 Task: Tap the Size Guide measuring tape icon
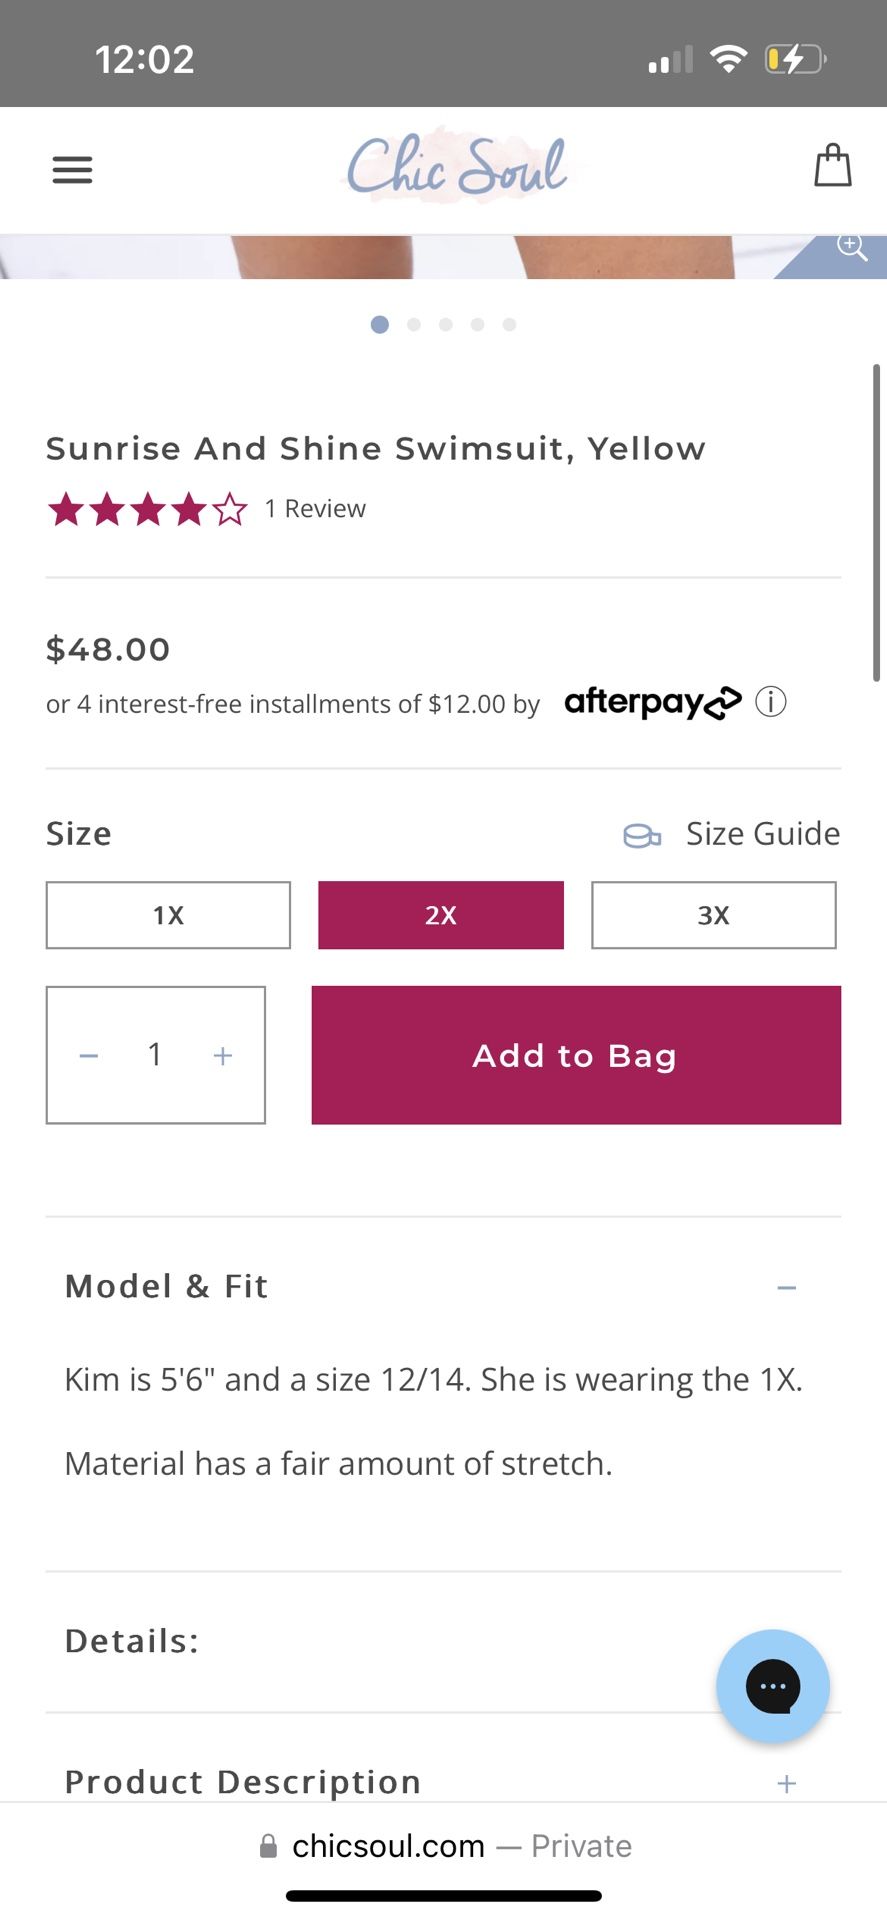[x=642, y=835]
